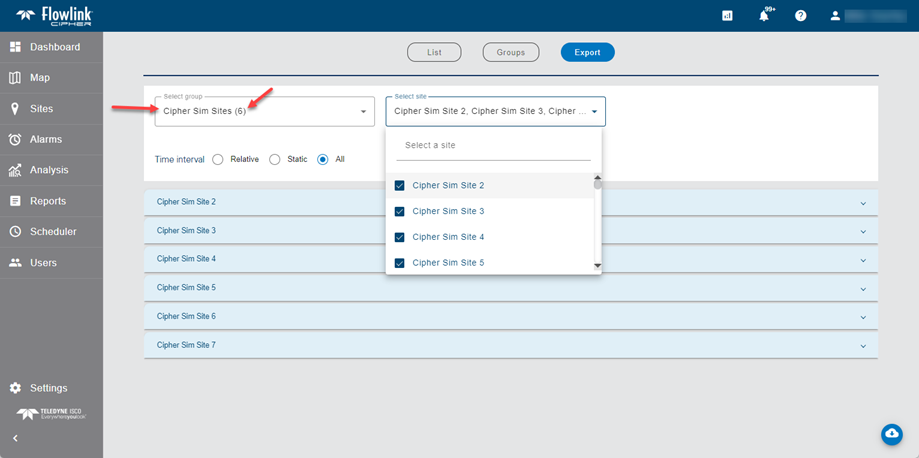The width and height of the screenshot is (919, 458).
Task: Click the help question mark icon
Action: (800, 16)
